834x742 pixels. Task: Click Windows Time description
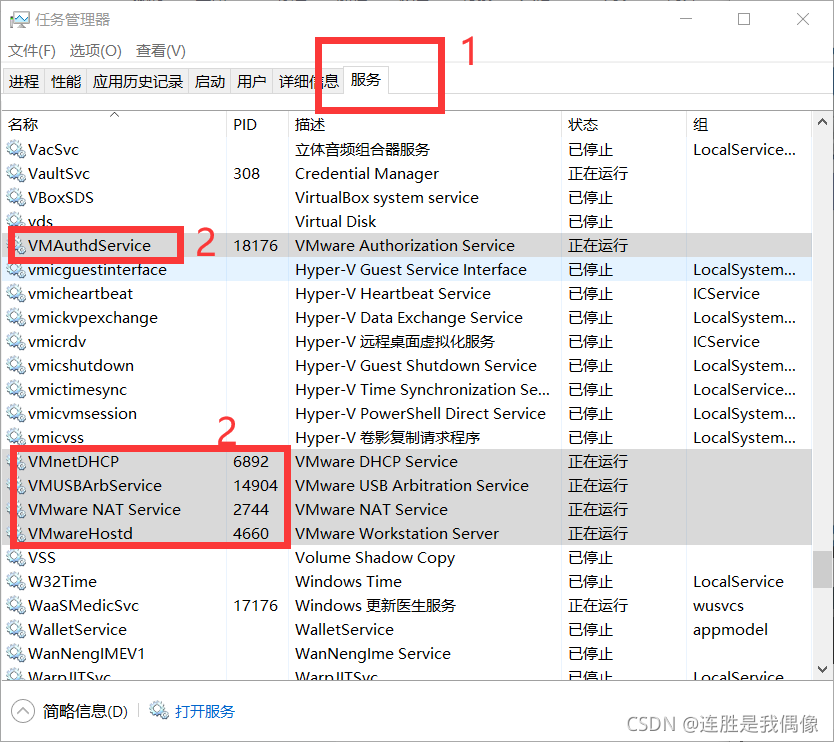[x=348, y=581]
